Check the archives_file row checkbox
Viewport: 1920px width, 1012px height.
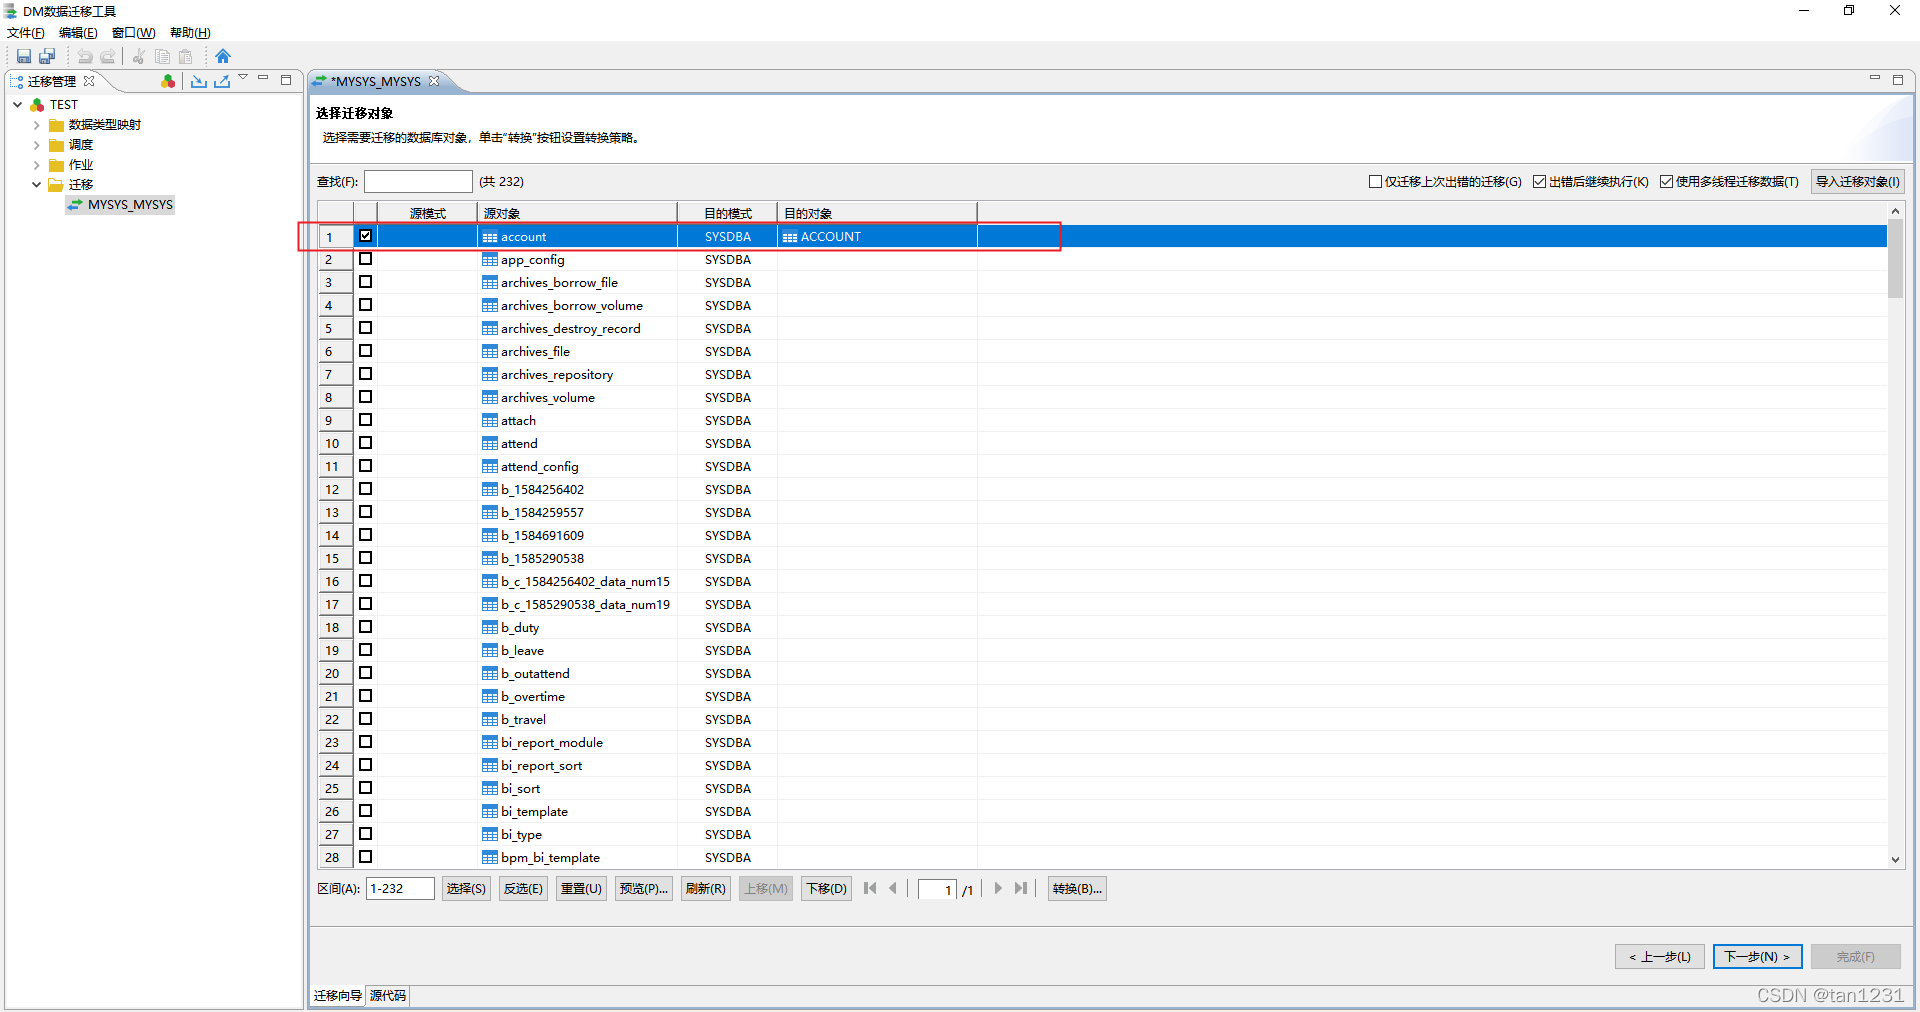366,351
